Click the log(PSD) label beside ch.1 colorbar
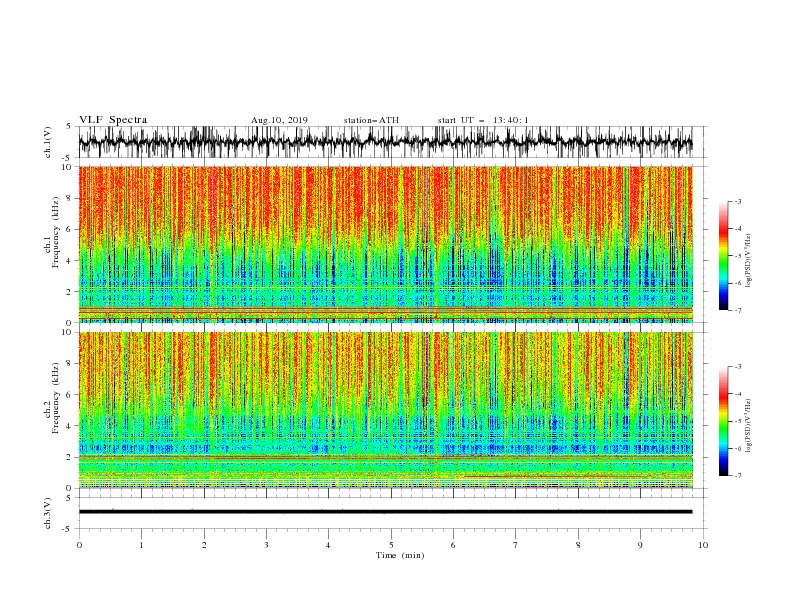Viewport: 792px width, 612px height. pos(748,261)
